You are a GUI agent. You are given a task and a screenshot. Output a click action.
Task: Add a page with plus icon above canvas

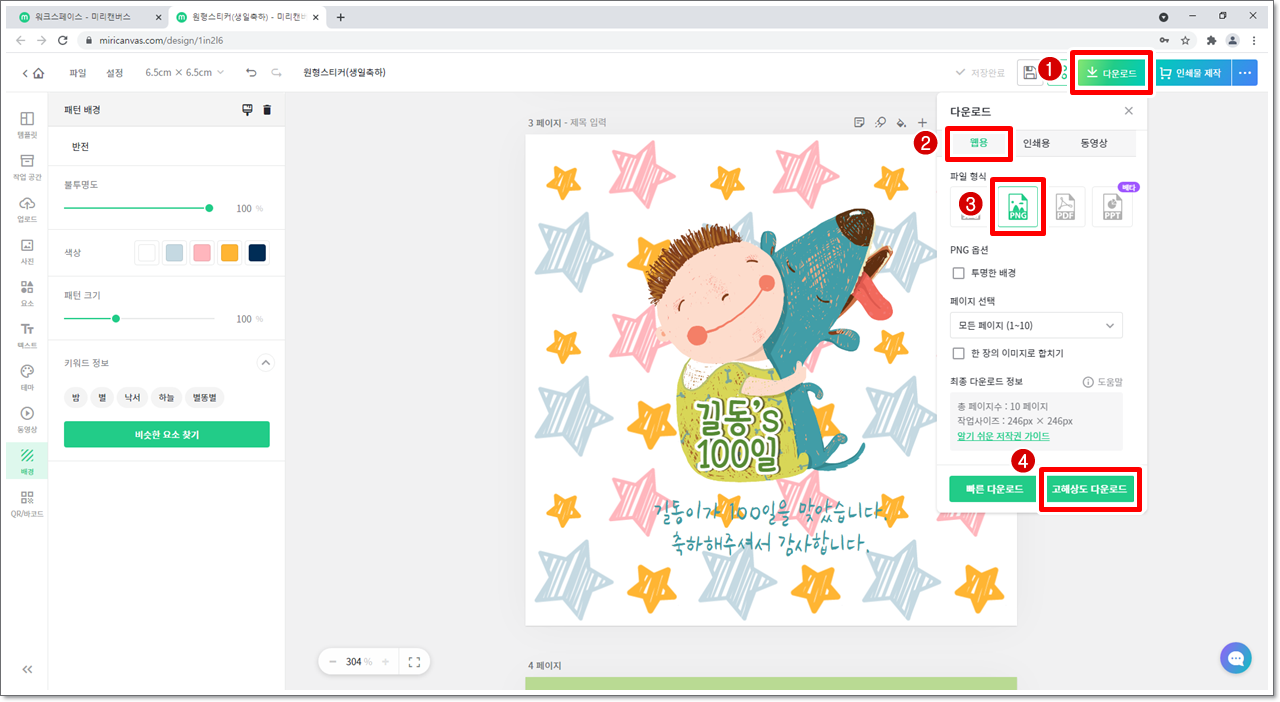pyautogui.click(x=922, y=122)
